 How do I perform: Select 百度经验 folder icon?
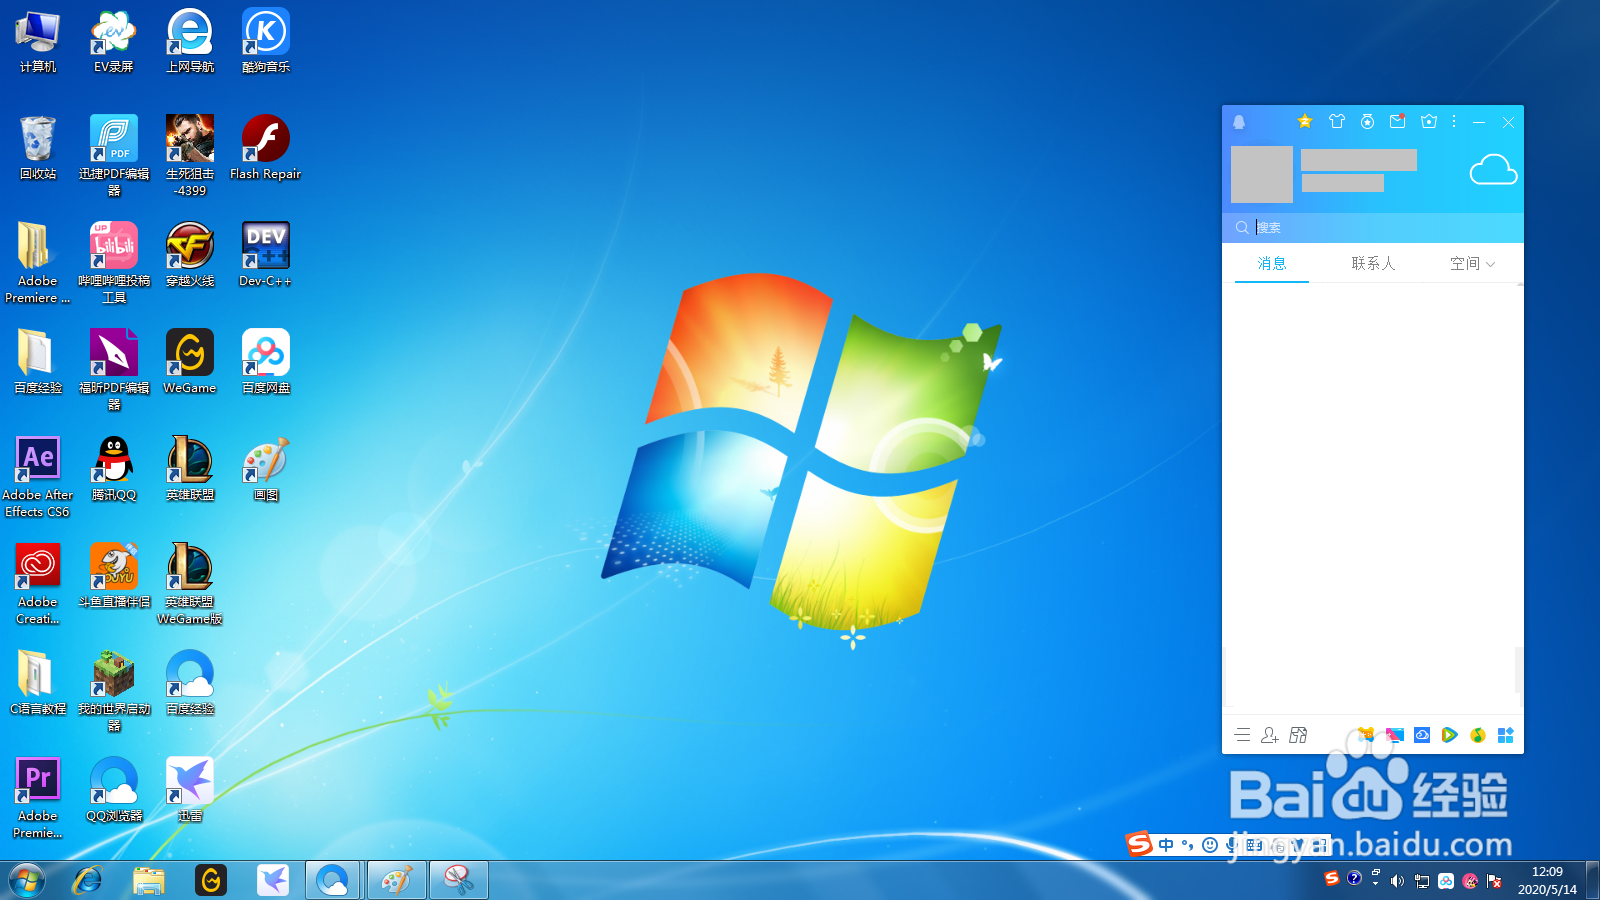(38, 362)
